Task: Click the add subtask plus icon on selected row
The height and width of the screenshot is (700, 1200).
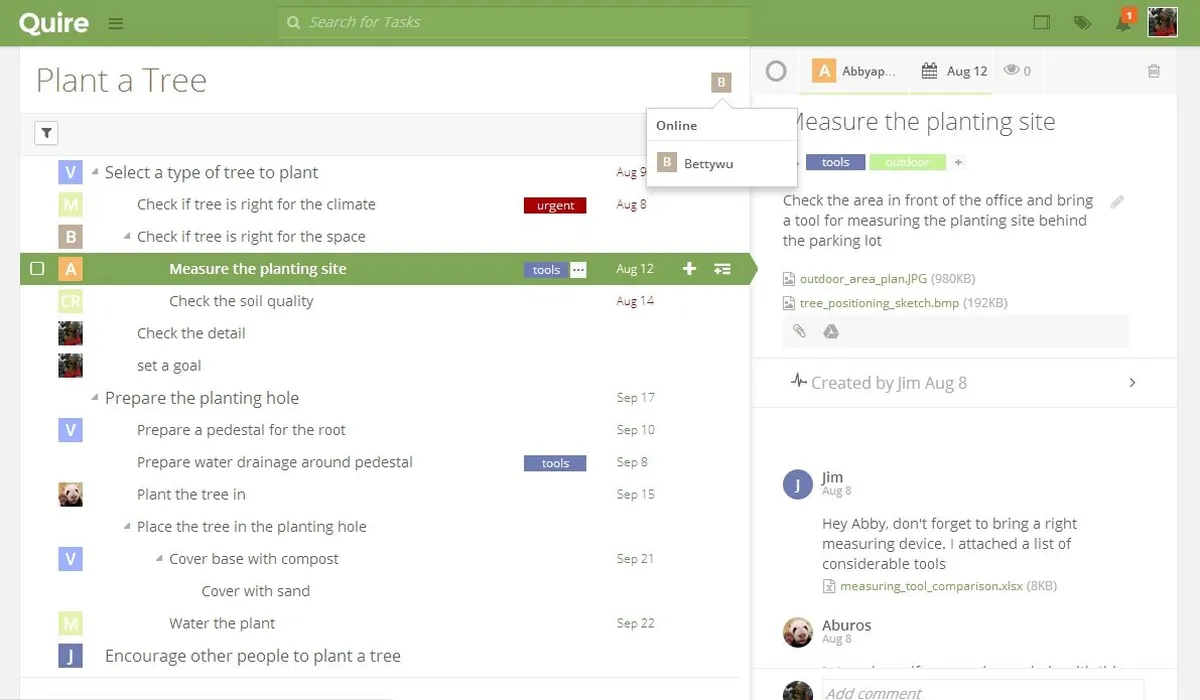Action: pyautogui.click(x=689, y=269)
